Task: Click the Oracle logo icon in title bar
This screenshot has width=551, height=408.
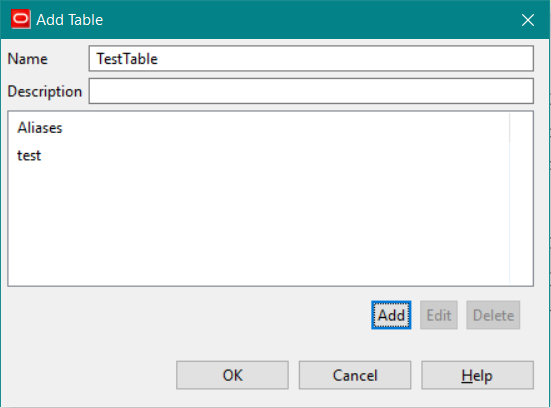Action: click(21, 19)
